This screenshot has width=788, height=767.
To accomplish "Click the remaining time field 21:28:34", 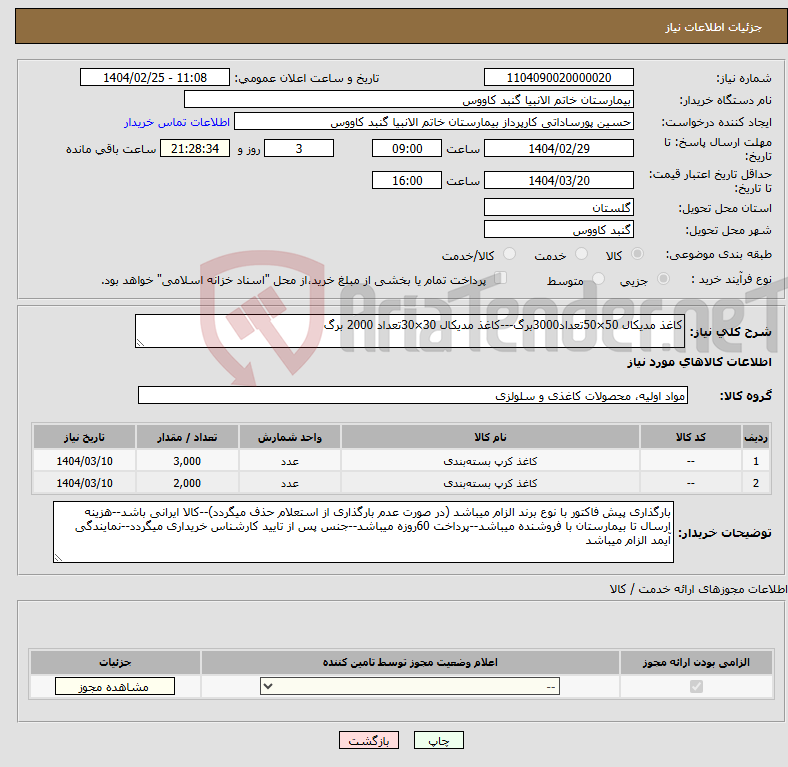I will [x=195, y=148].
